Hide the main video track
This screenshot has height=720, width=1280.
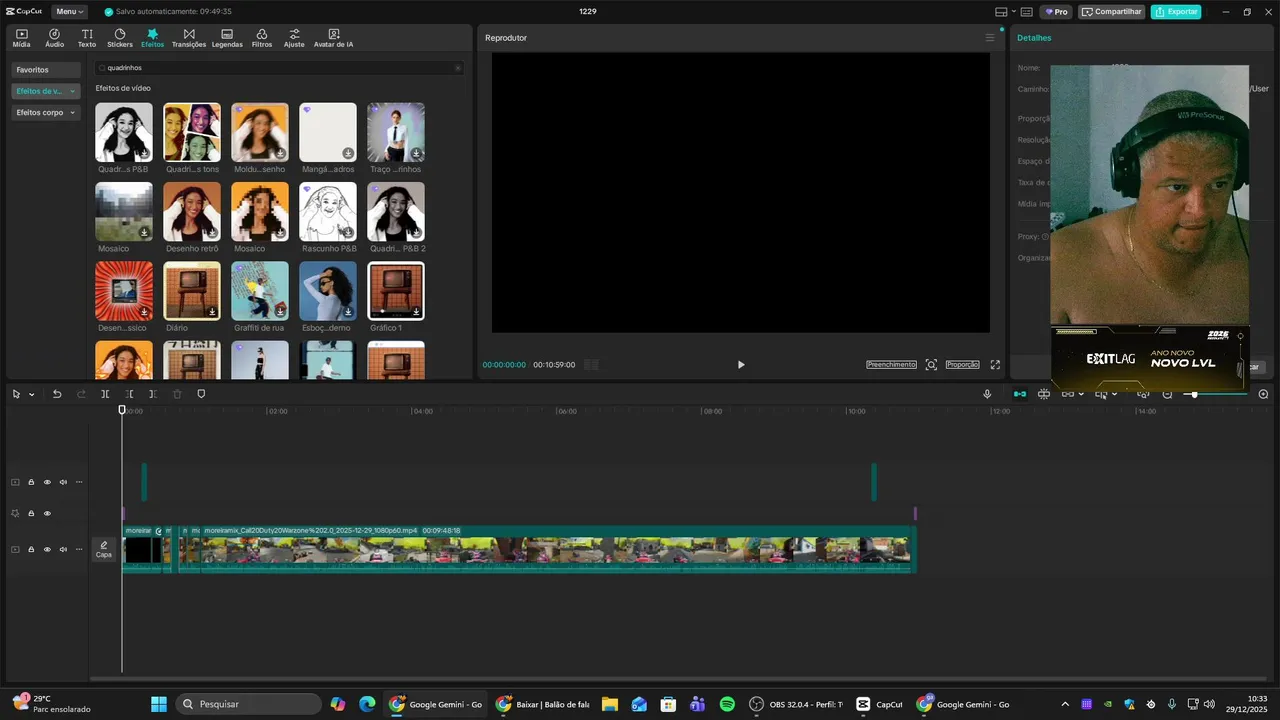click(47, 549)
